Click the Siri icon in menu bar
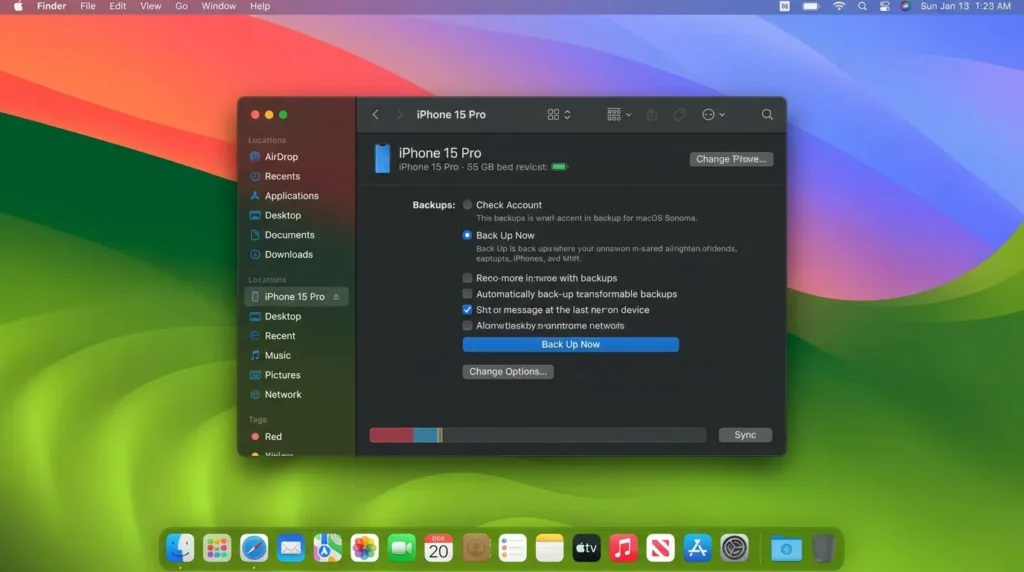The height and width of the screenshot is (572, 1024). tap(905, 7)
